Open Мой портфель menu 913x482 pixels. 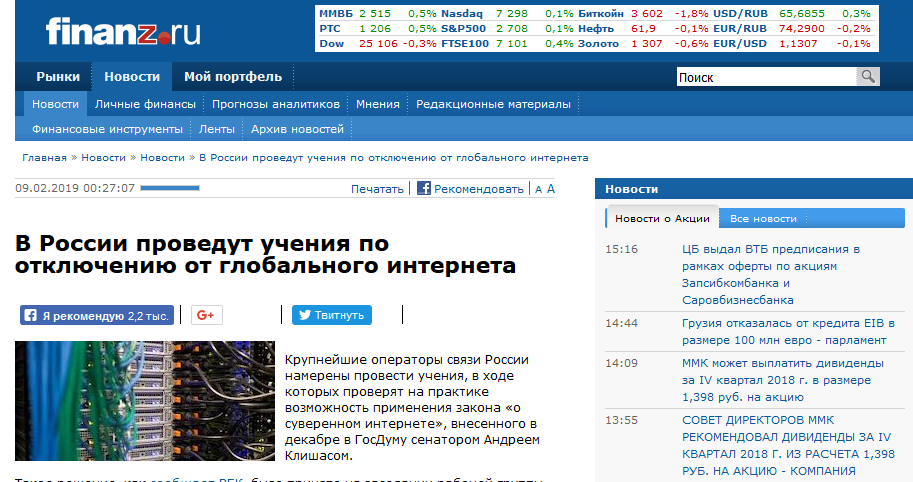coord(233,77)
